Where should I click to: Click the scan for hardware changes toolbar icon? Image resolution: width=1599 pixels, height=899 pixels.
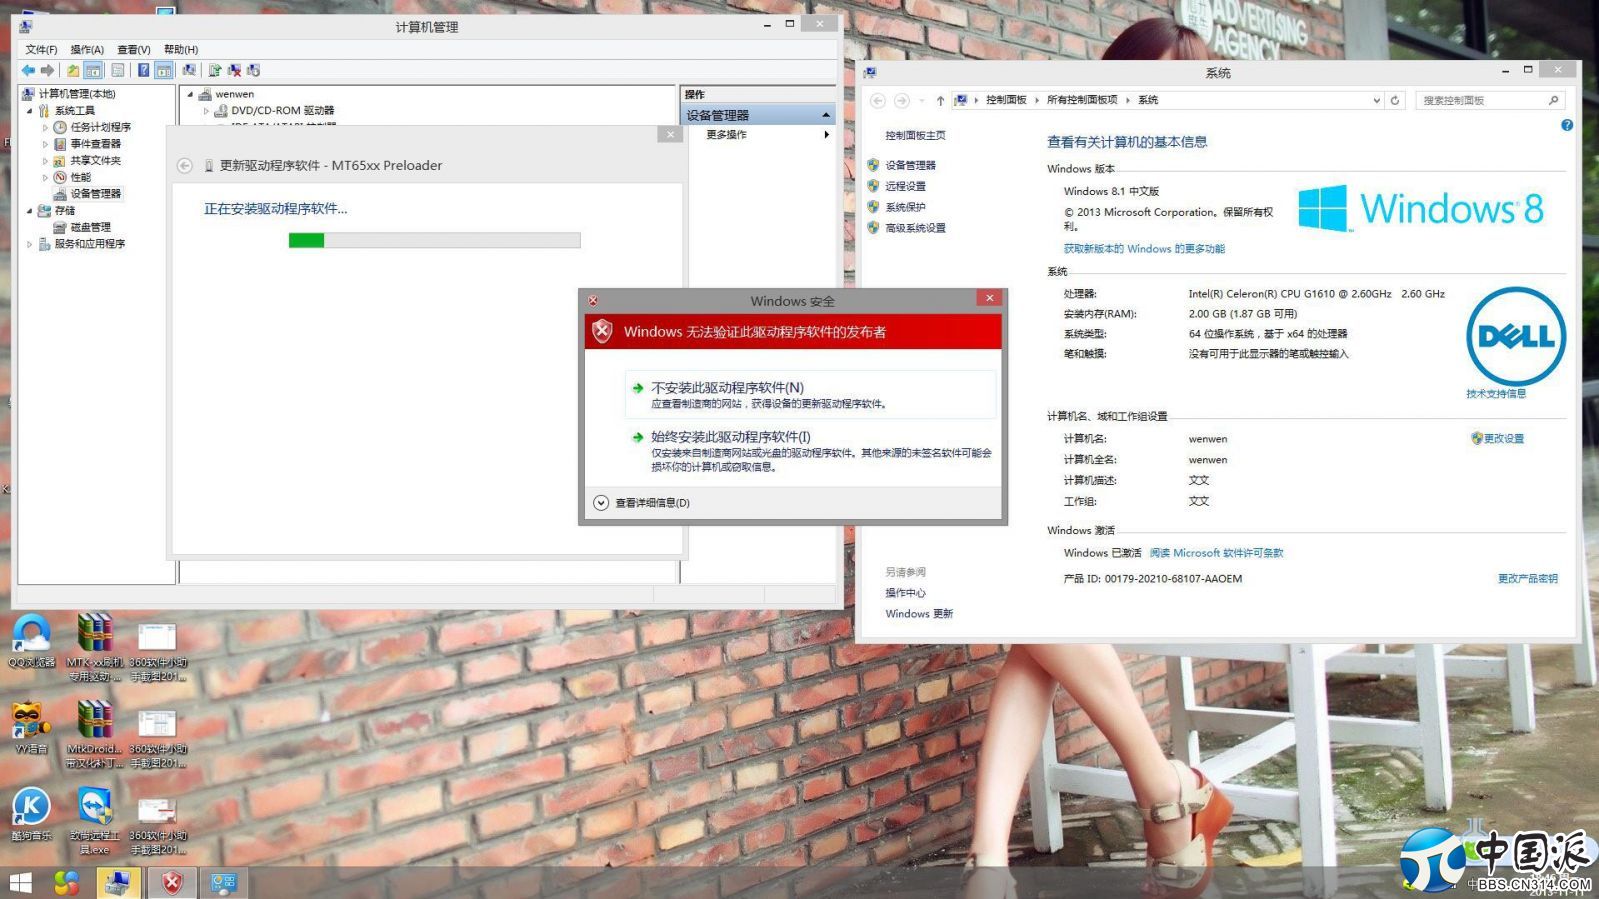click(x=189, y=70)
